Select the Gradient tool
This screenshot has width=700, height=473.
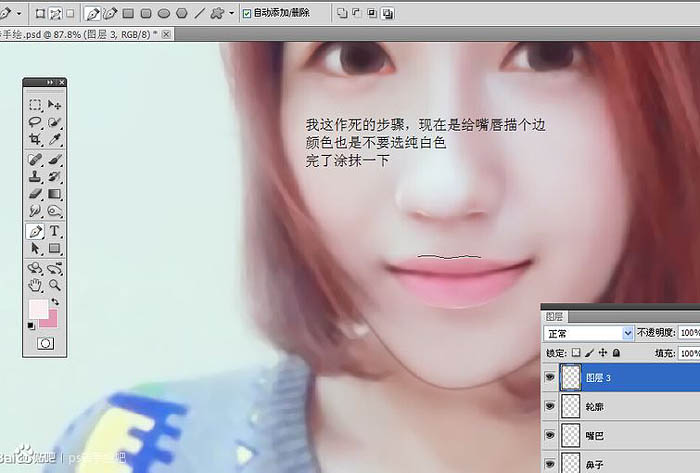[54, 194]
